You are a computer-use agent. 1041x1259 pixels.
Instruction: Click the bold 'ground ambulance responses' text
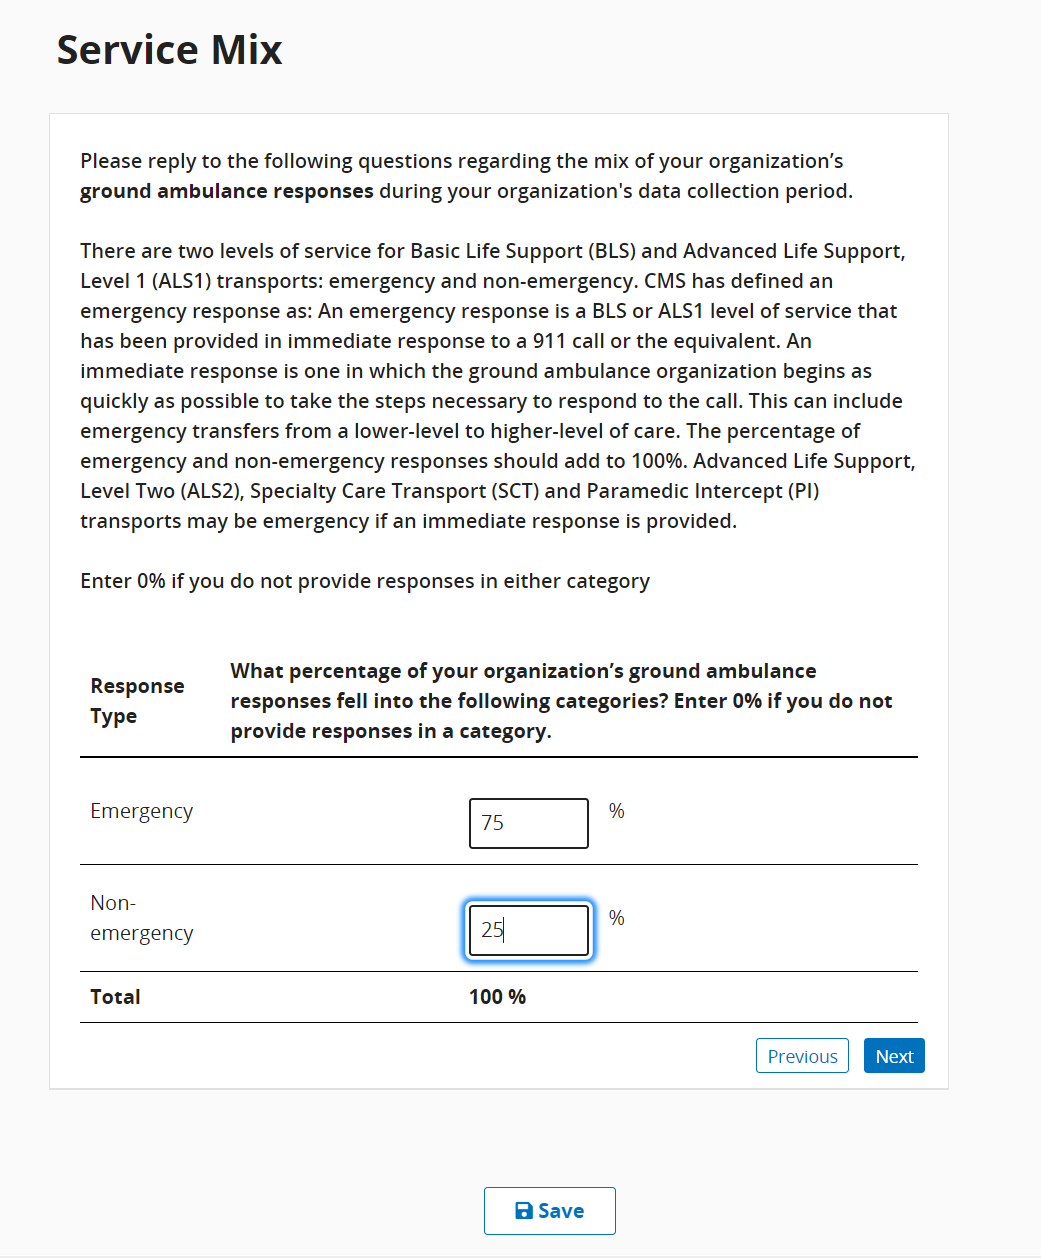click(x=226, y=191)
